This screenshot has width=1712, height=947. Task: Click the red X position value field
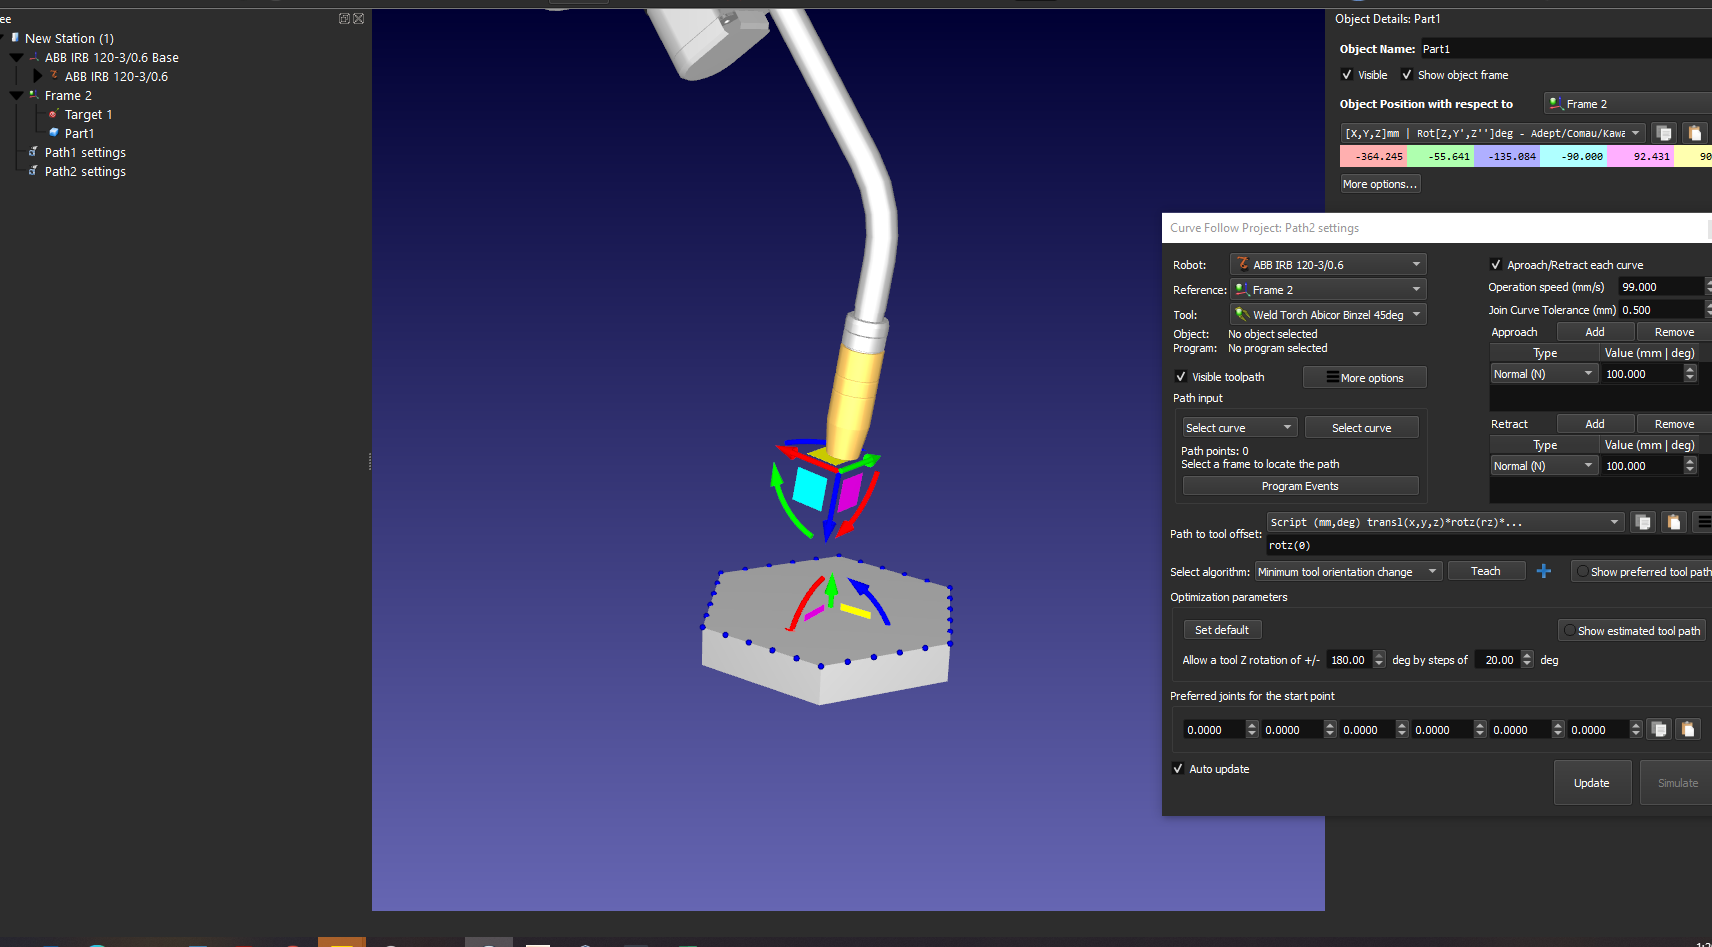coord(1373,157)
